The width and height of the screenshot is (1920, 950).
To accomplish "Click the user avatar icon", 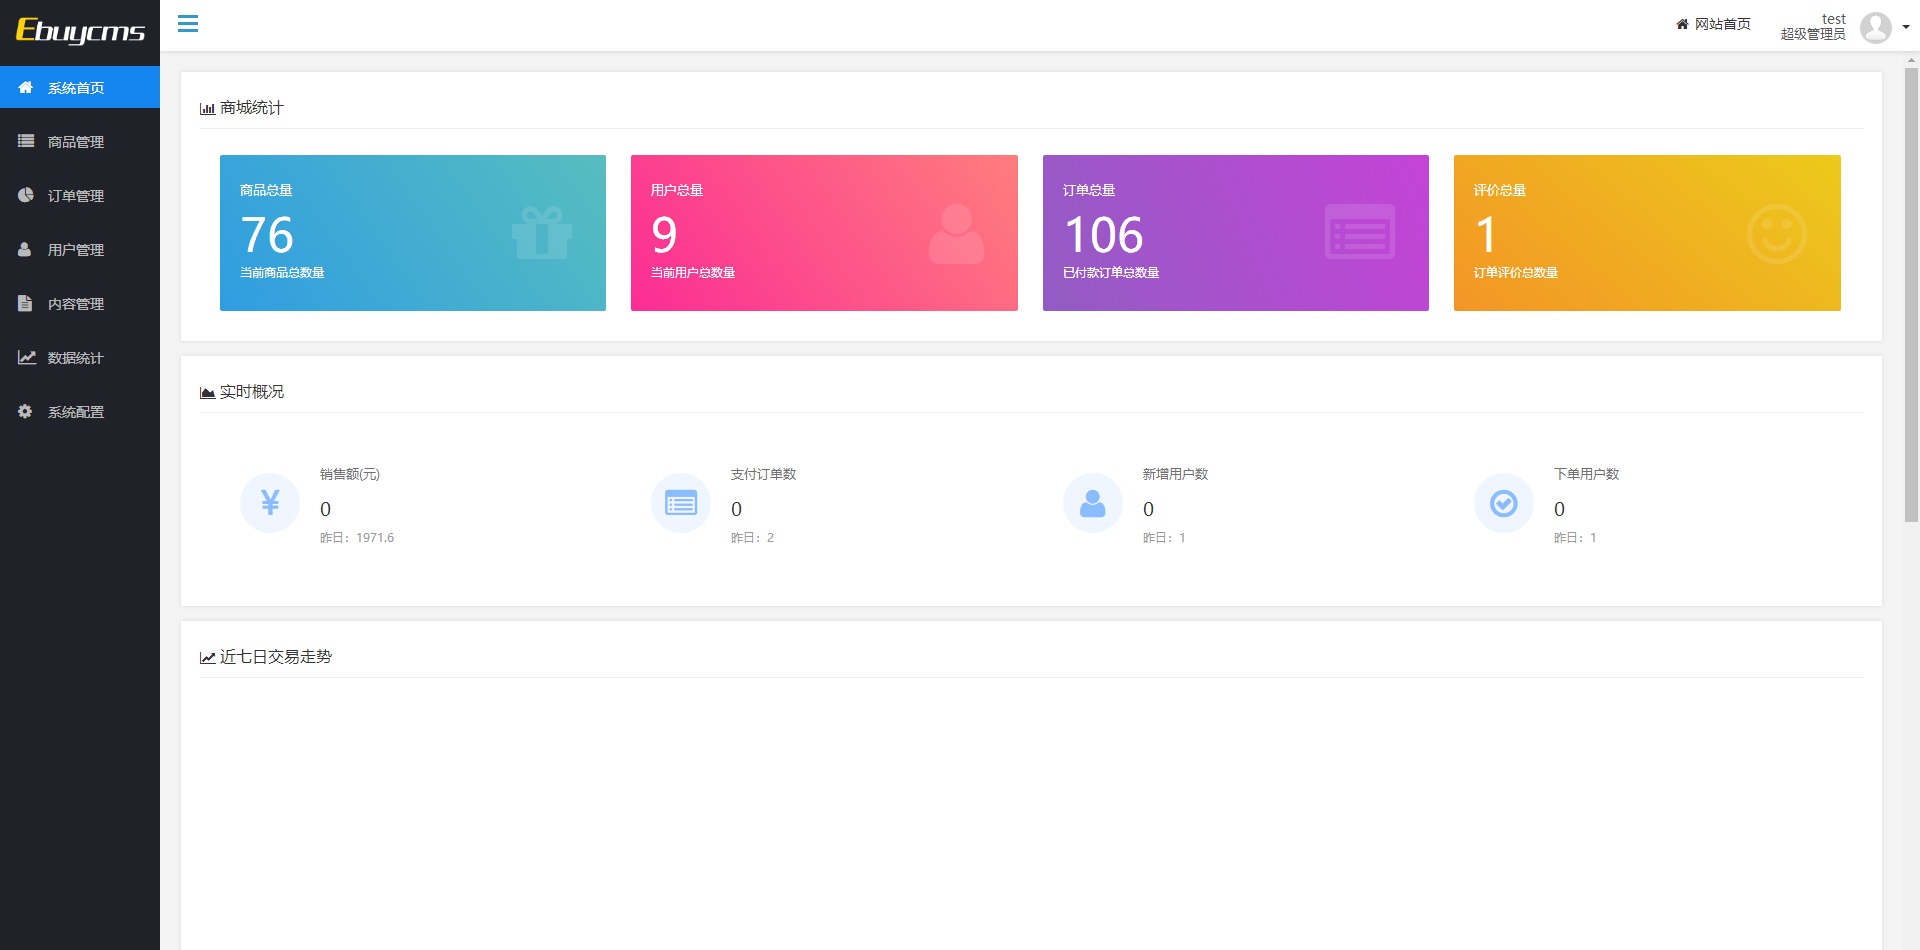I will tap(1875, 27).
